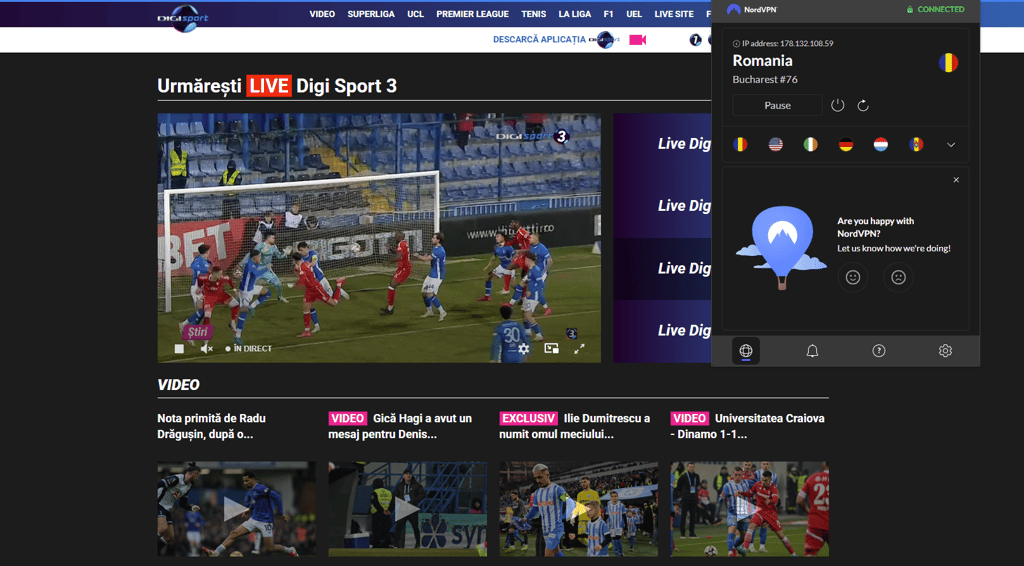
Task: Play the Gică Hagi video thumbnail
Action: (x=408, y=509)
